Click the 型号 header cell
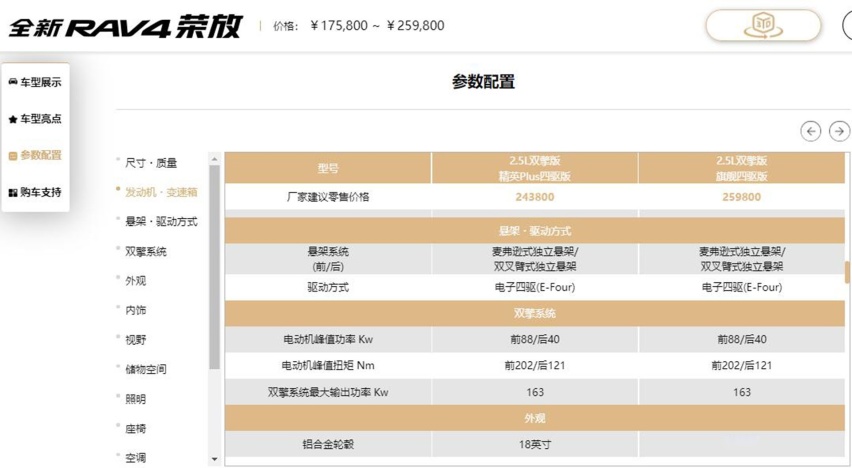Screen dimensions: 852x468 [328, 168]
